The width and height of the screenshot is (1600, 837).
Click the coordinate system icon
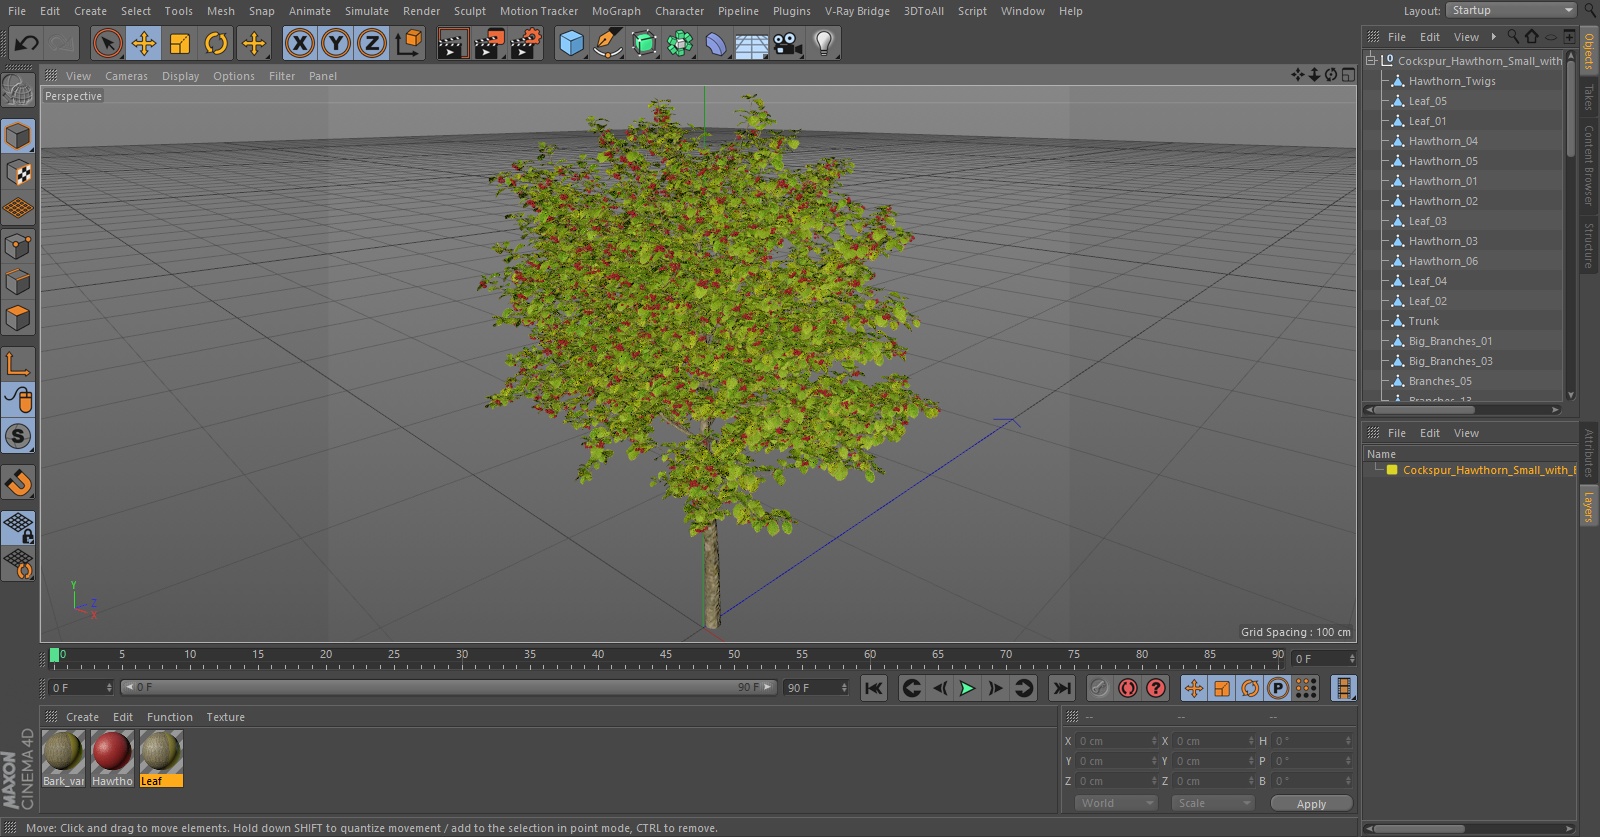tap(409, 43)
